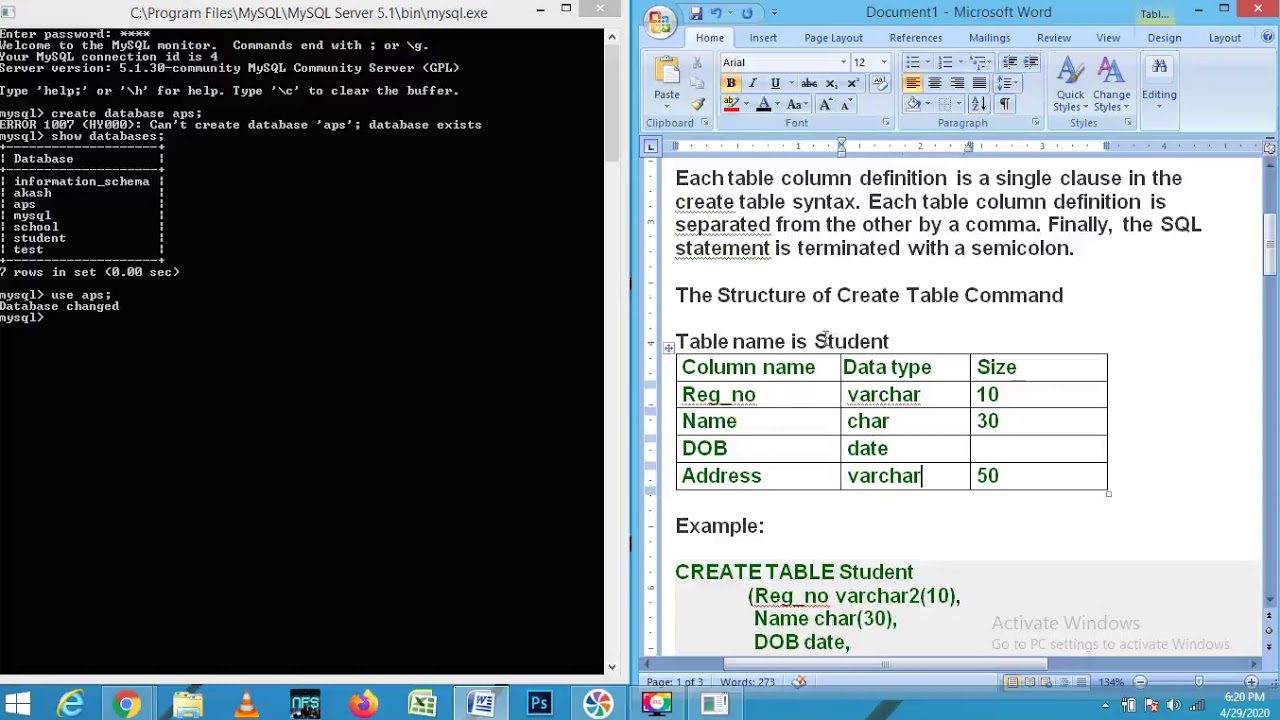This screenshot has width=1280, height=720.
Task: Switch to the Insert ribbon tab
Action: [763, 38]
